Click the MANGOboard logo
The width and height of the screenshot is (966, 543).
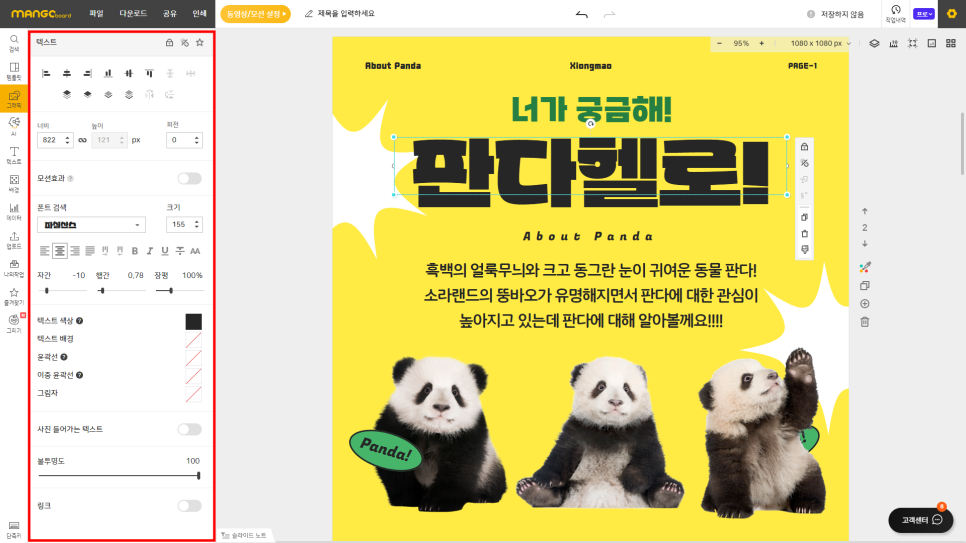coord(41,14)
